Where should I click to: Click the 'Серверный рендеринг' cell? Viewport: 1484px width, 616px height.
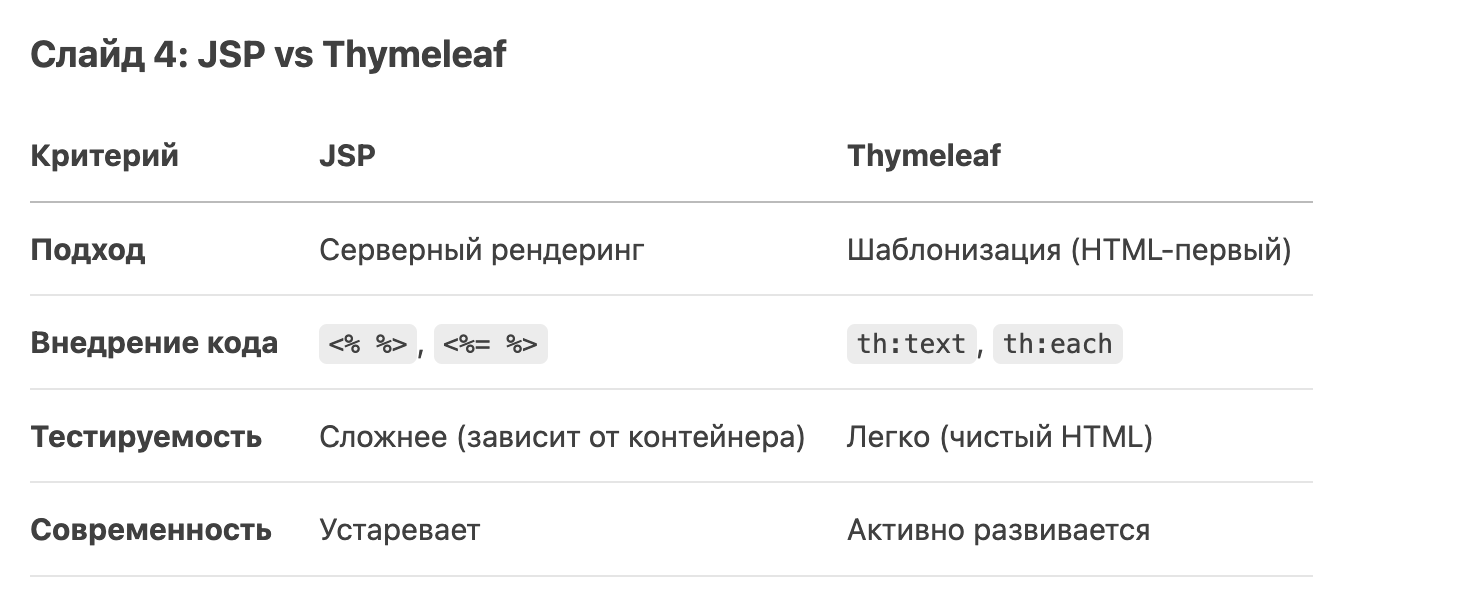(482, 250)
